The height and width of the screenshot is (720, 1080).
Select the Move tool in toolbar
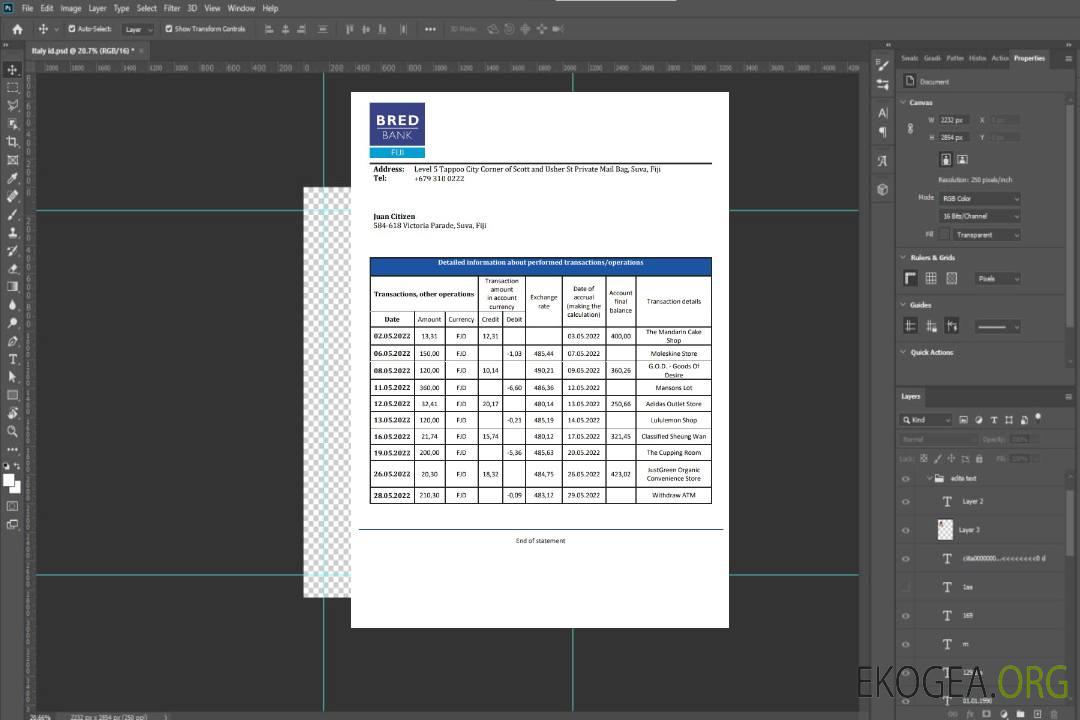(x=12, y=70)
